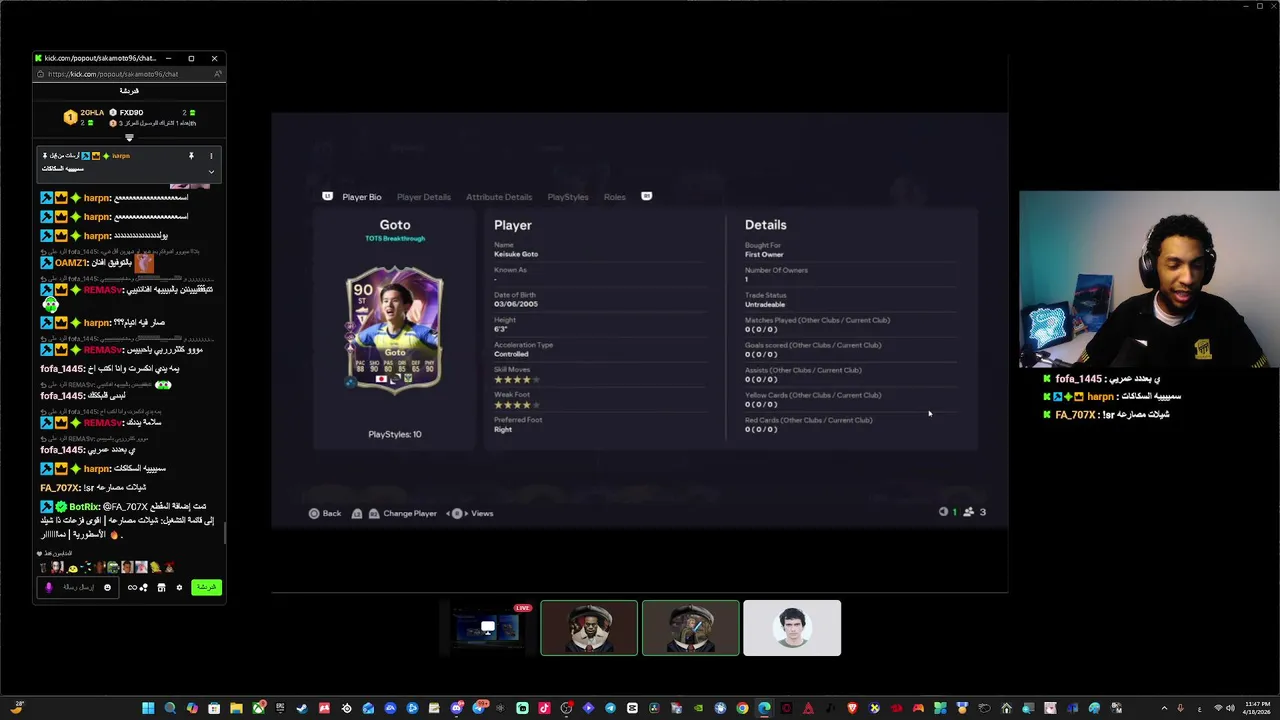Viewport: 1280px width, 720px height.
Task: Open the chat shop icon
Action: (x=161, y=587)
